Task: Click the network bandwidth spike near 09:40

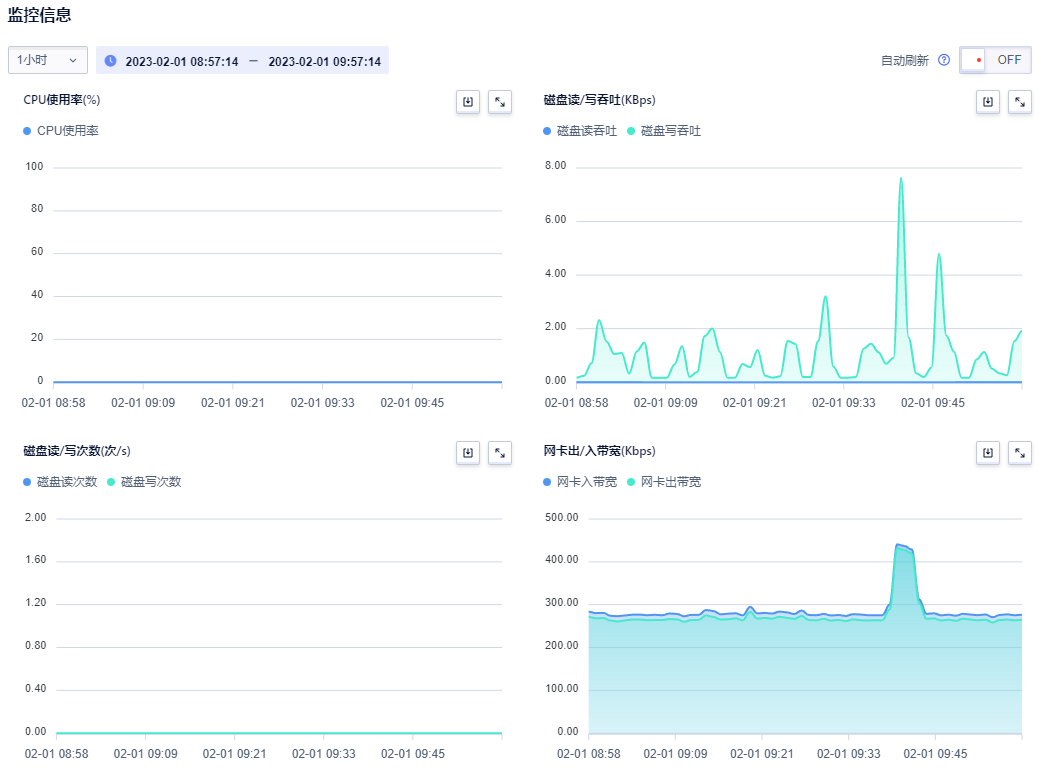Action: (904, 547)
